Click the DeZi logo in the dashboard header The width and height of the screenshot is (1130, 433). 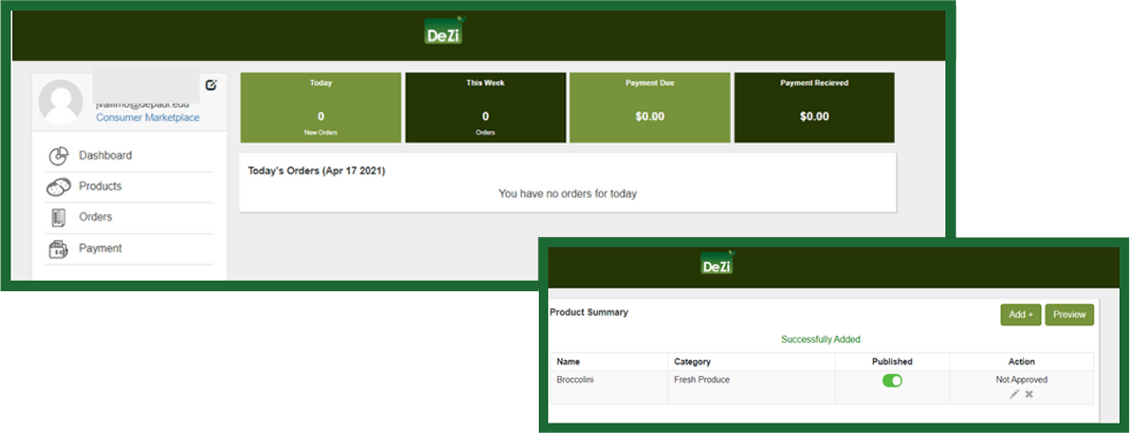[x=442, y=33]
